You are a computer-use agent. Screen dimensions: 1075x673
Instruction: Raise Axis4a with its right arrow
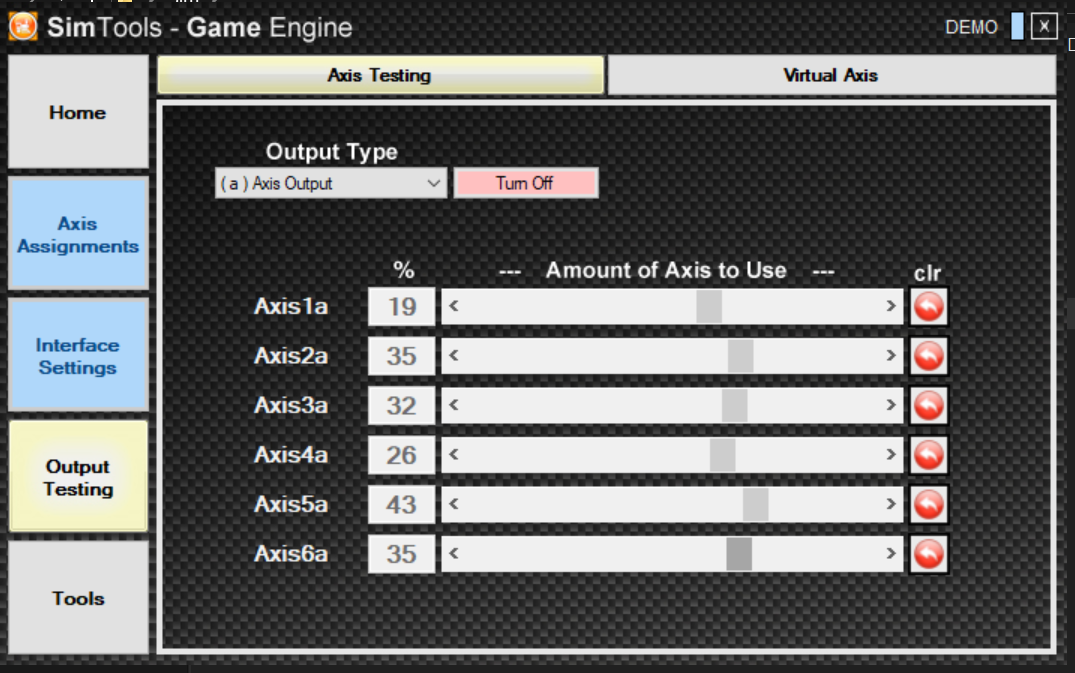coord(891,455)
